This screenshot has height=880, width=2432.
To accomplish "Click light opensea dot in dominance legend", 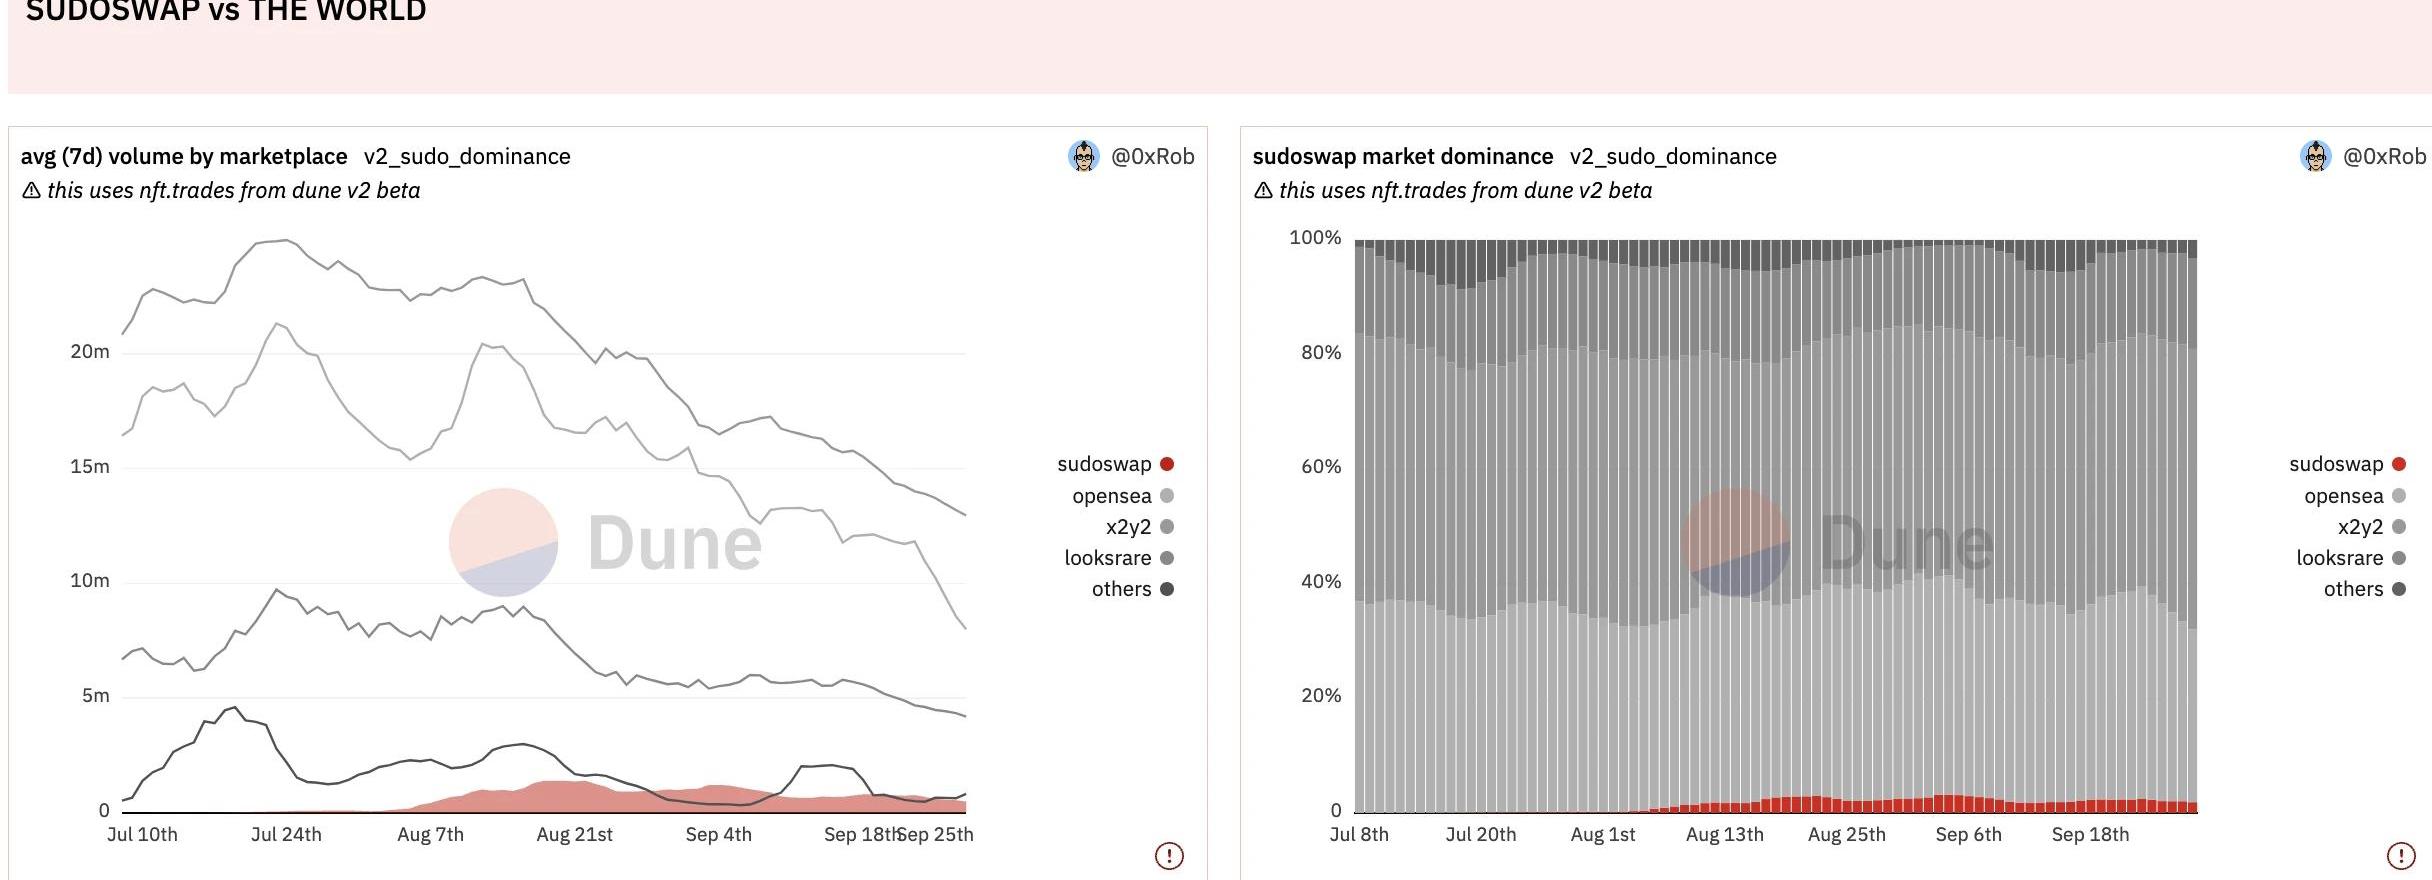I will pyautogui.click(x=2399, y=496).
